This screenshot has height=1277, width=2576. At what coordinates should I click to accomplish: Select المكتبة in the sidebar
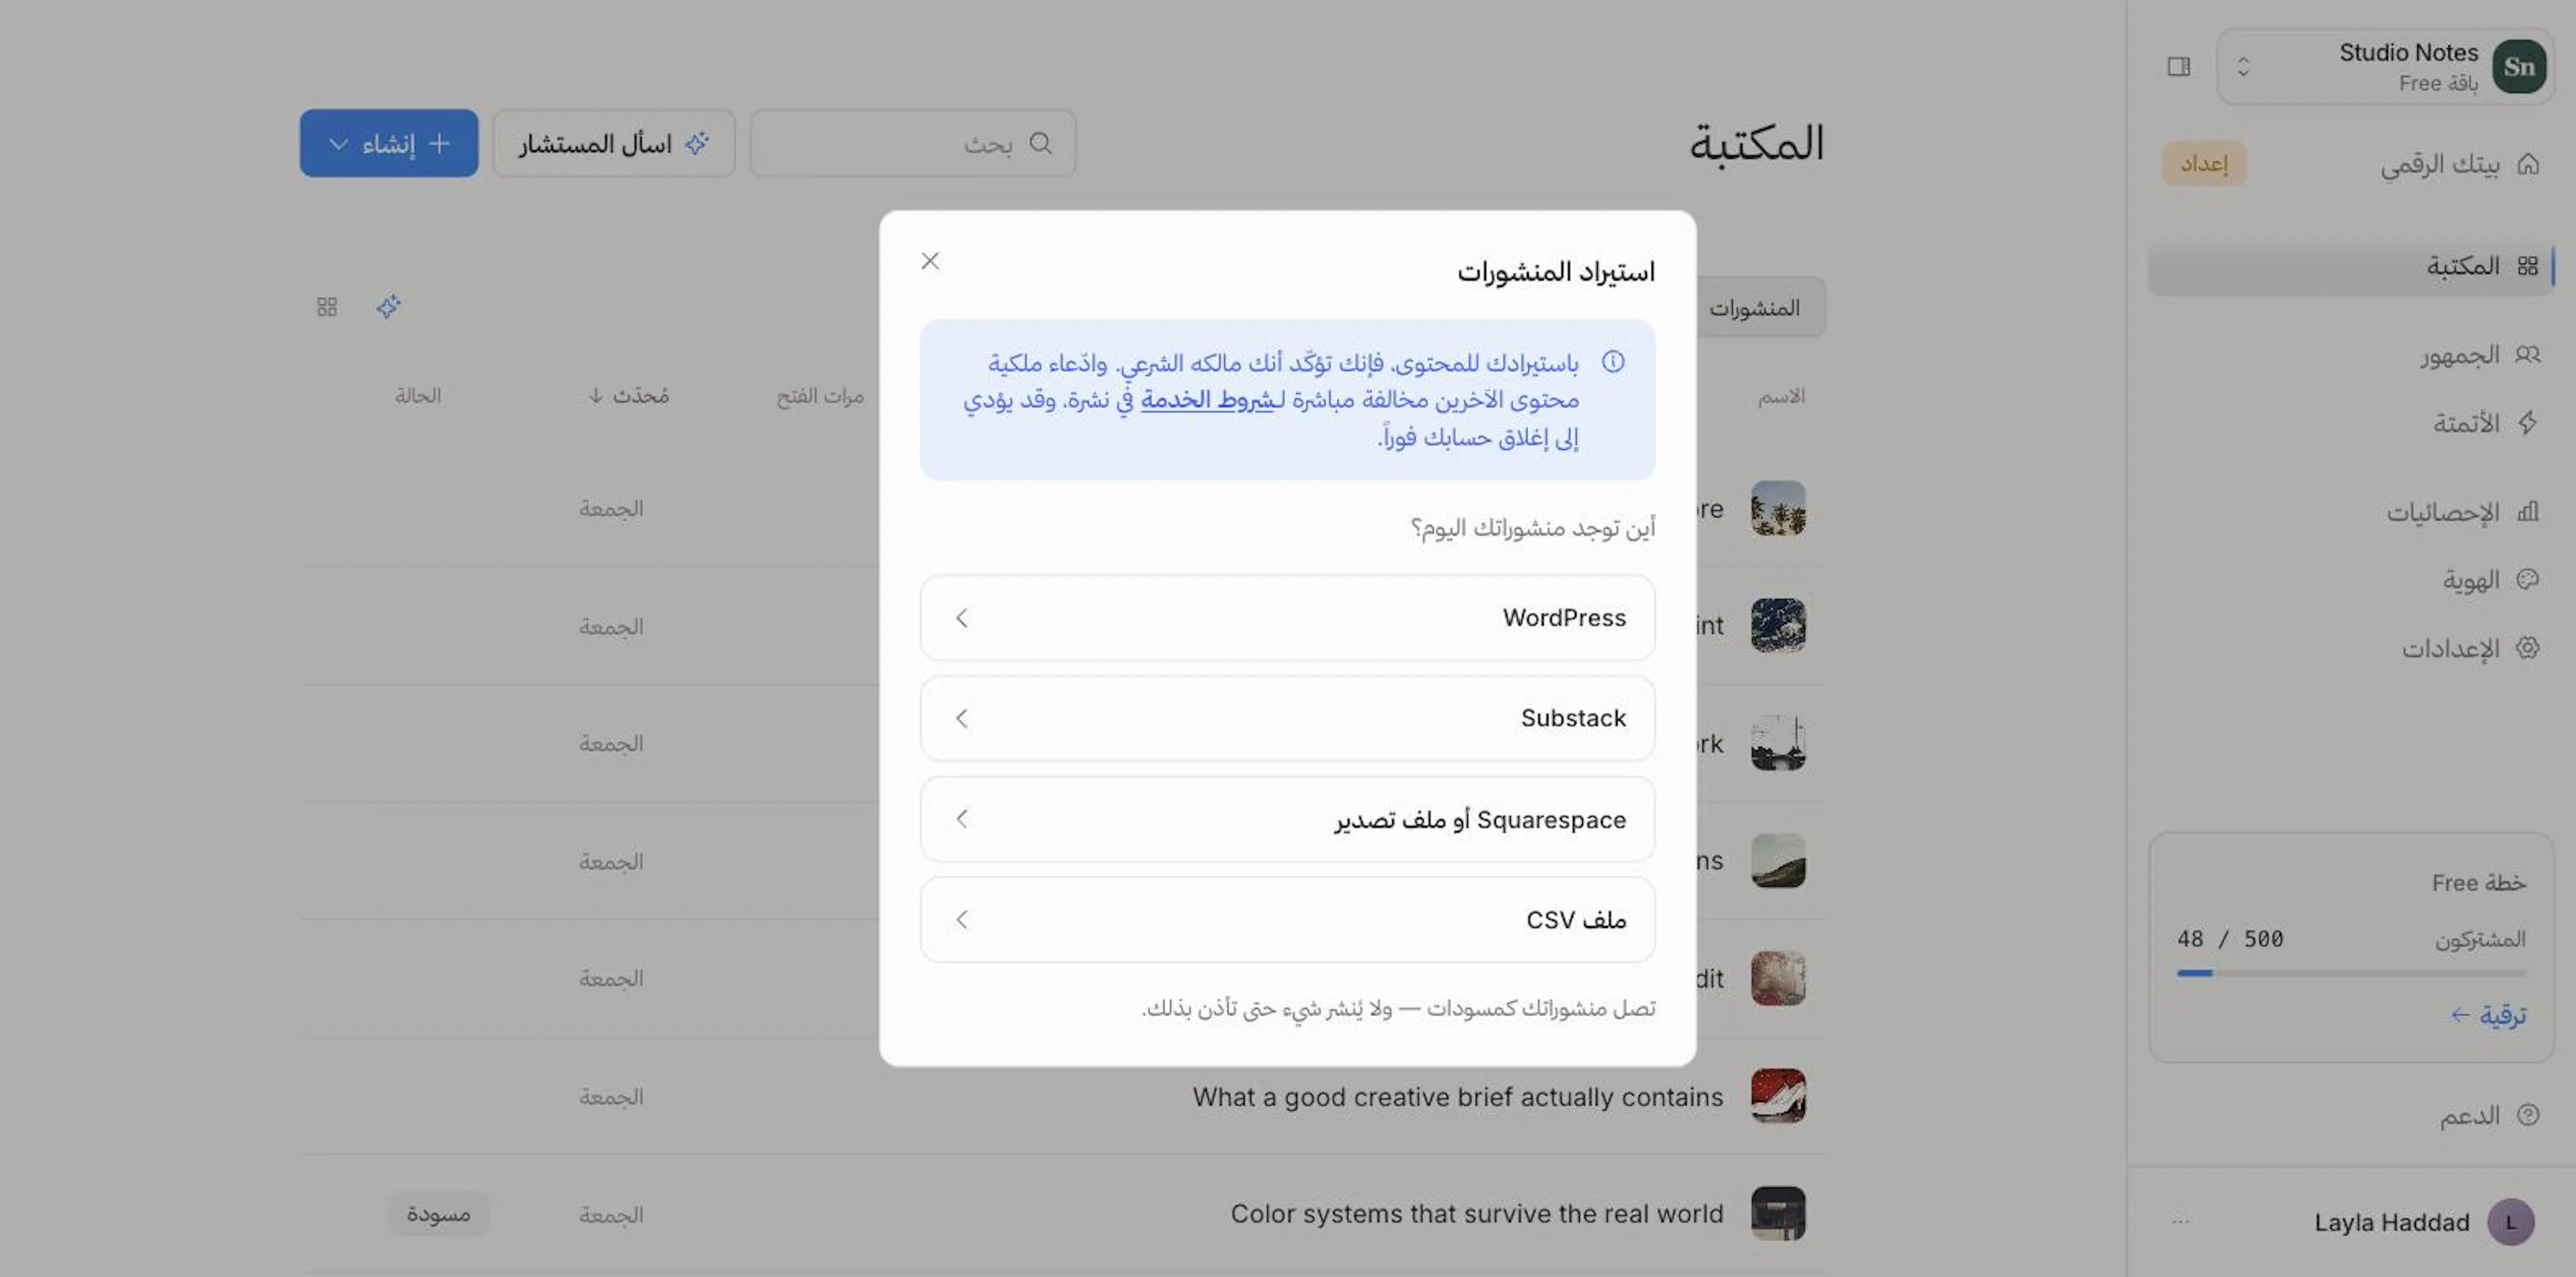click(x=2350, y=266)
